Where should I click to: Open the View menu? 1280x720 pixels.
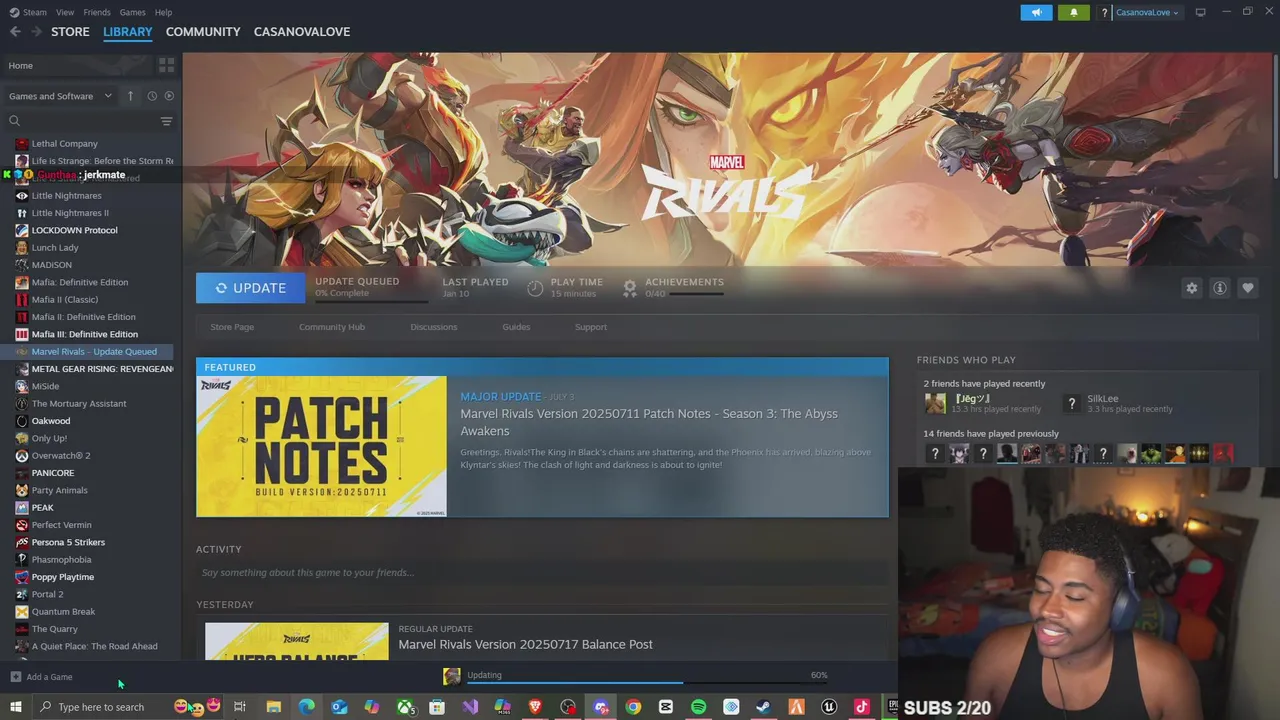(65, 12)
